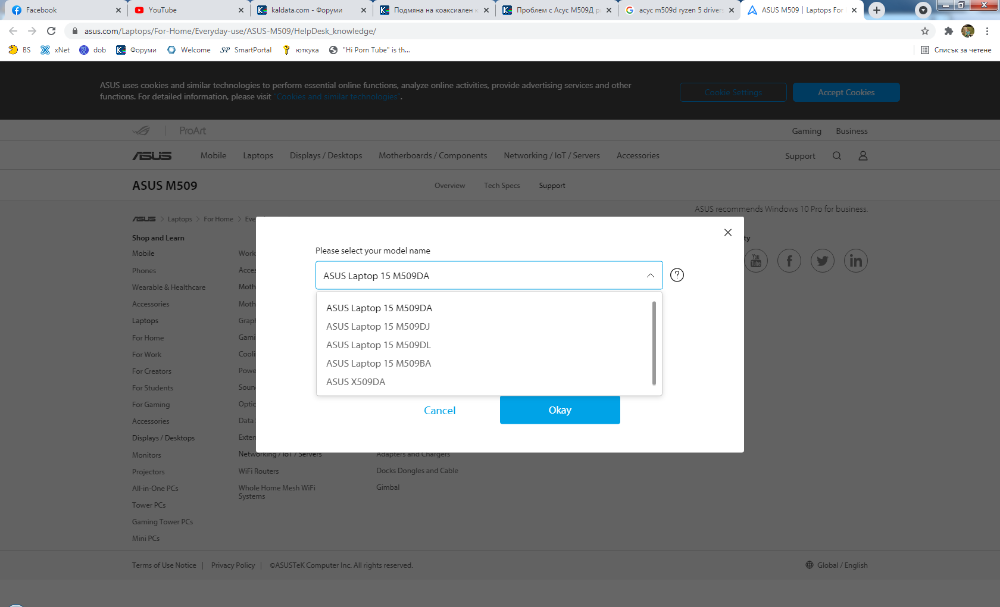Click the Cancel link in dialog

pos(439,410)
